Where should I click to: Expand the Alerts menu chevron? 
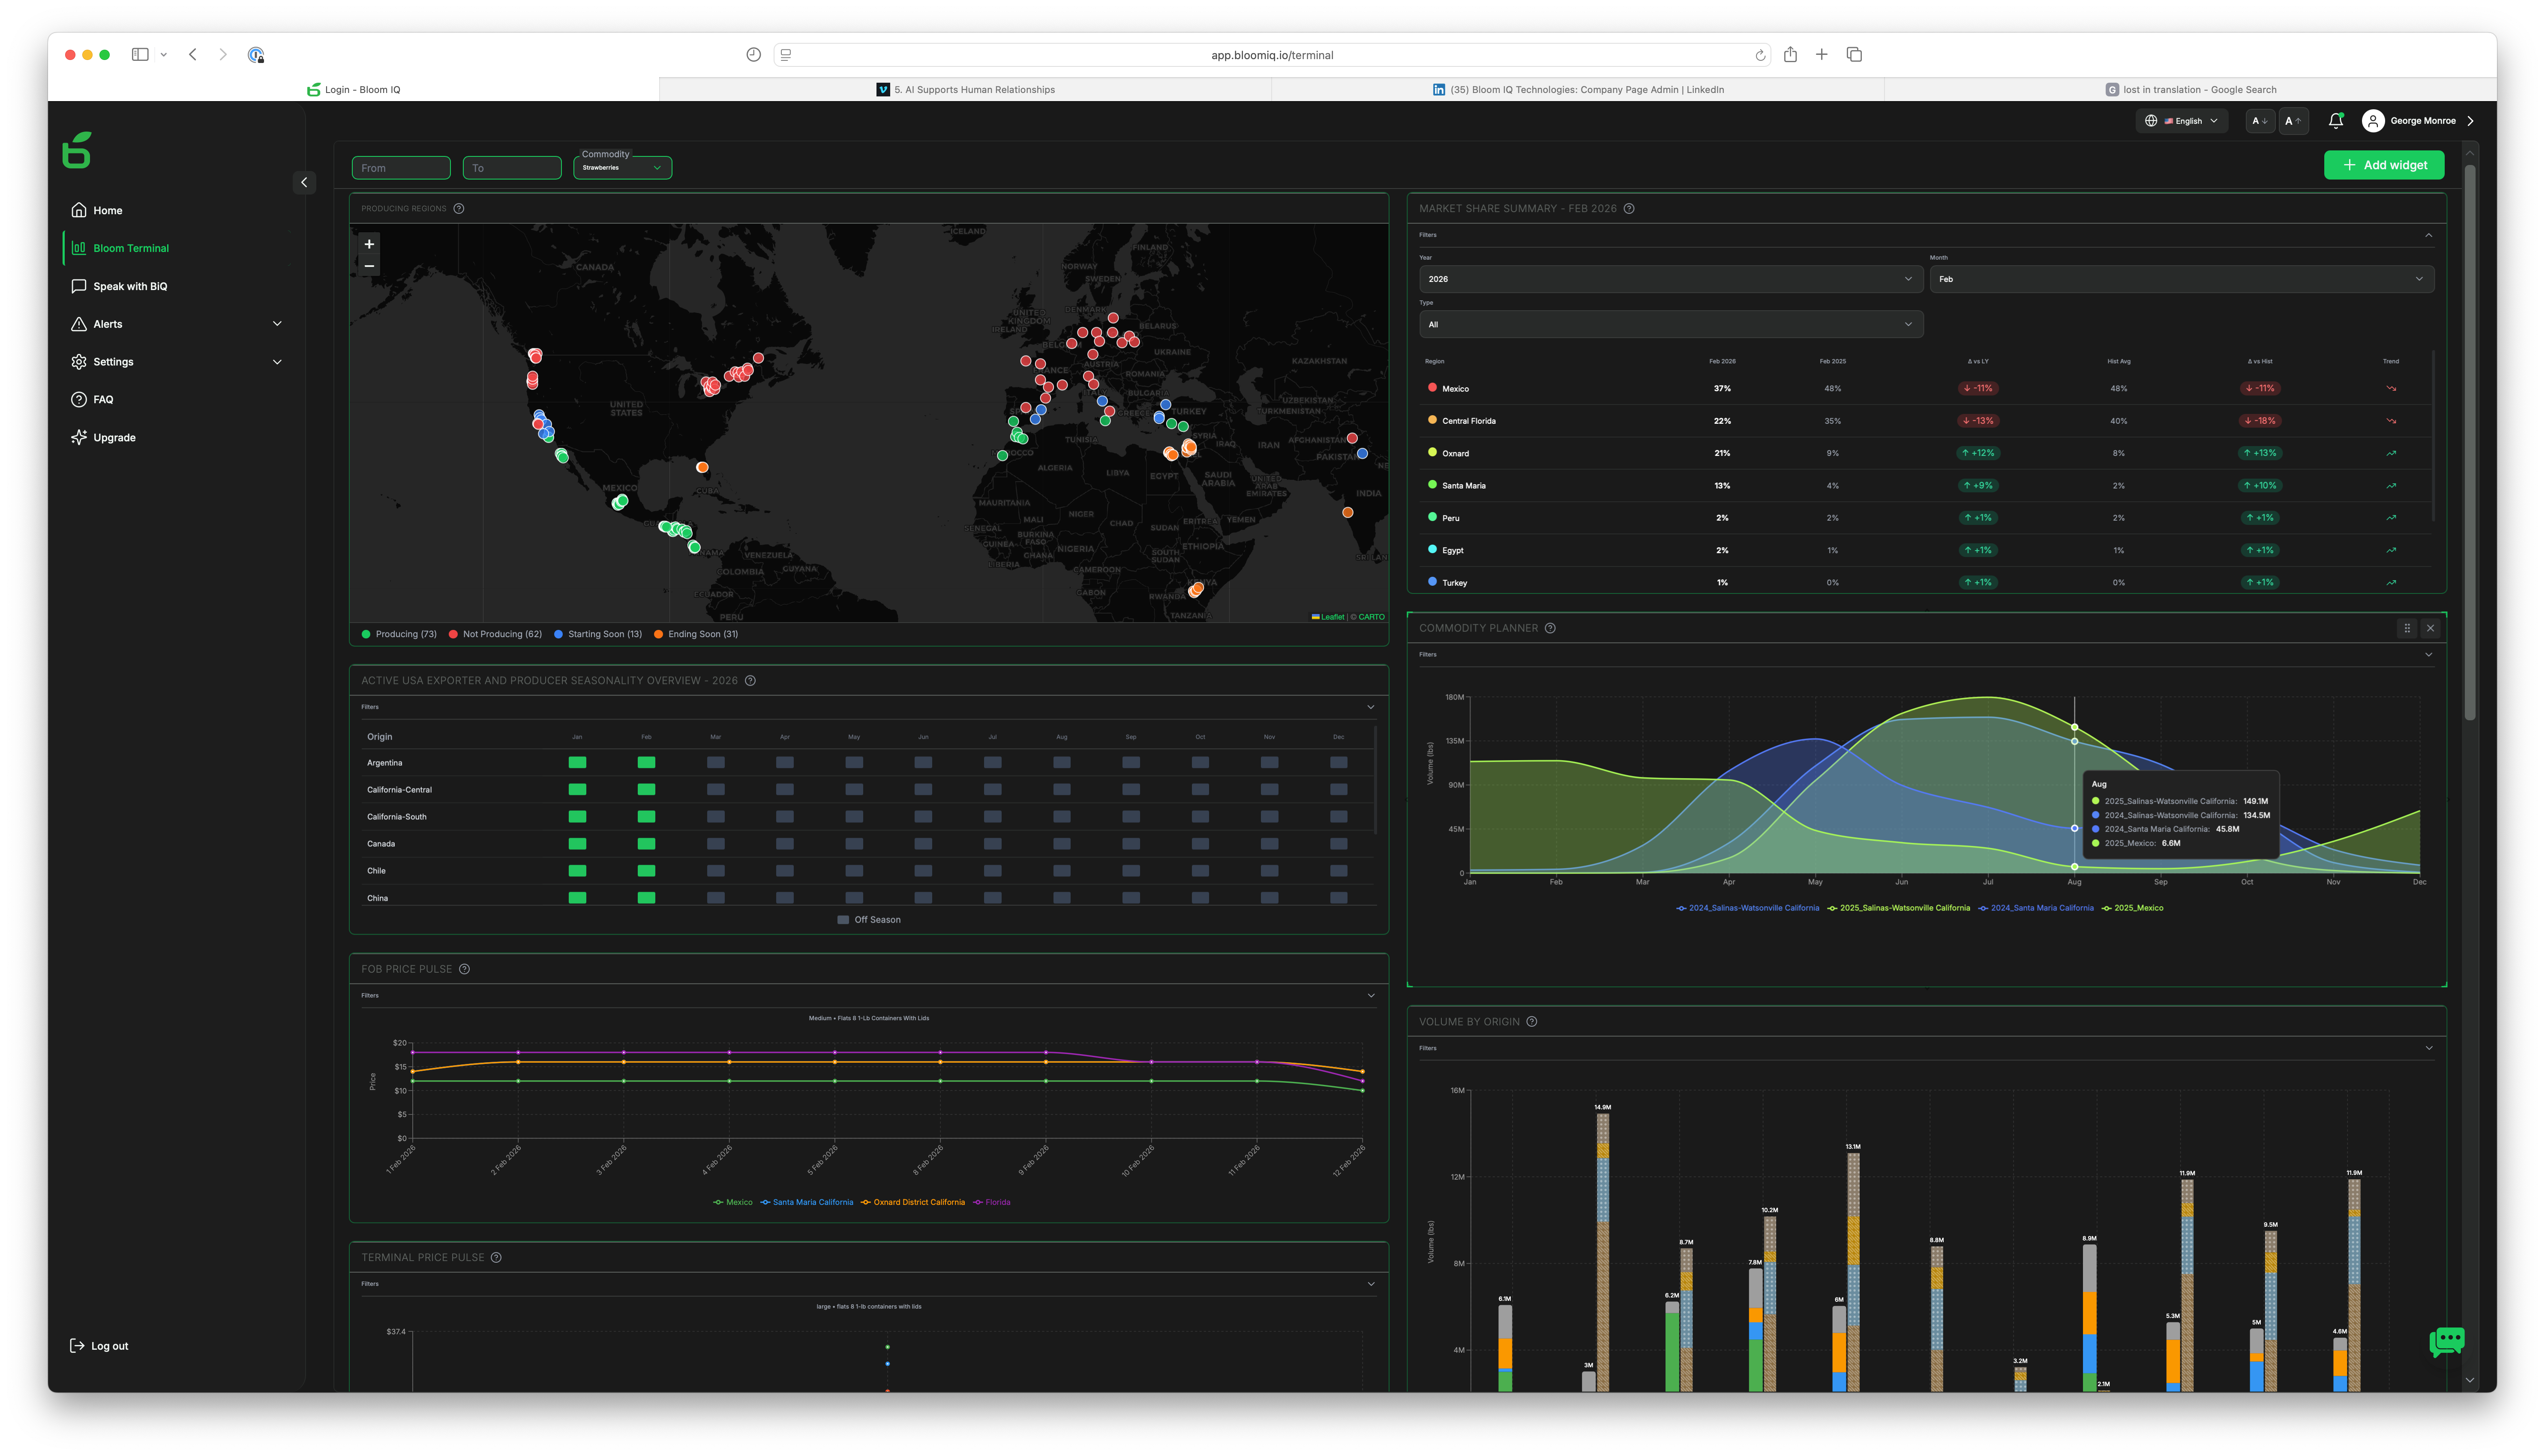[277, 324]
